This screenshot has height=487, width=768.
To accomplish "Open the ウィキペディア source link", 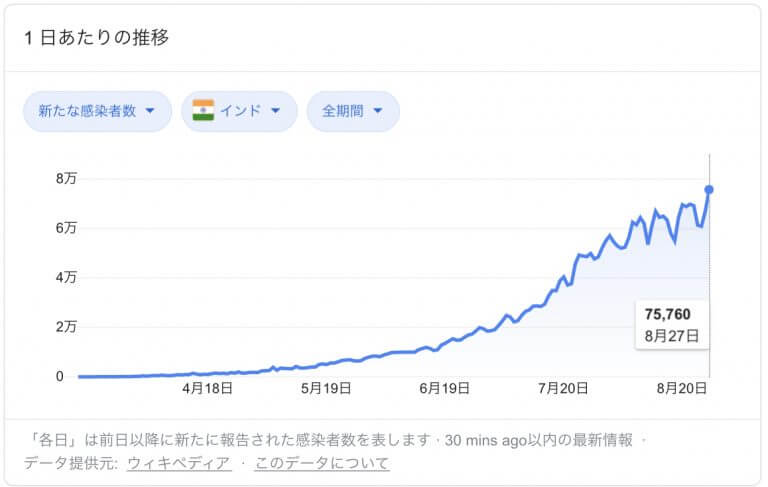I will point(179,463).
